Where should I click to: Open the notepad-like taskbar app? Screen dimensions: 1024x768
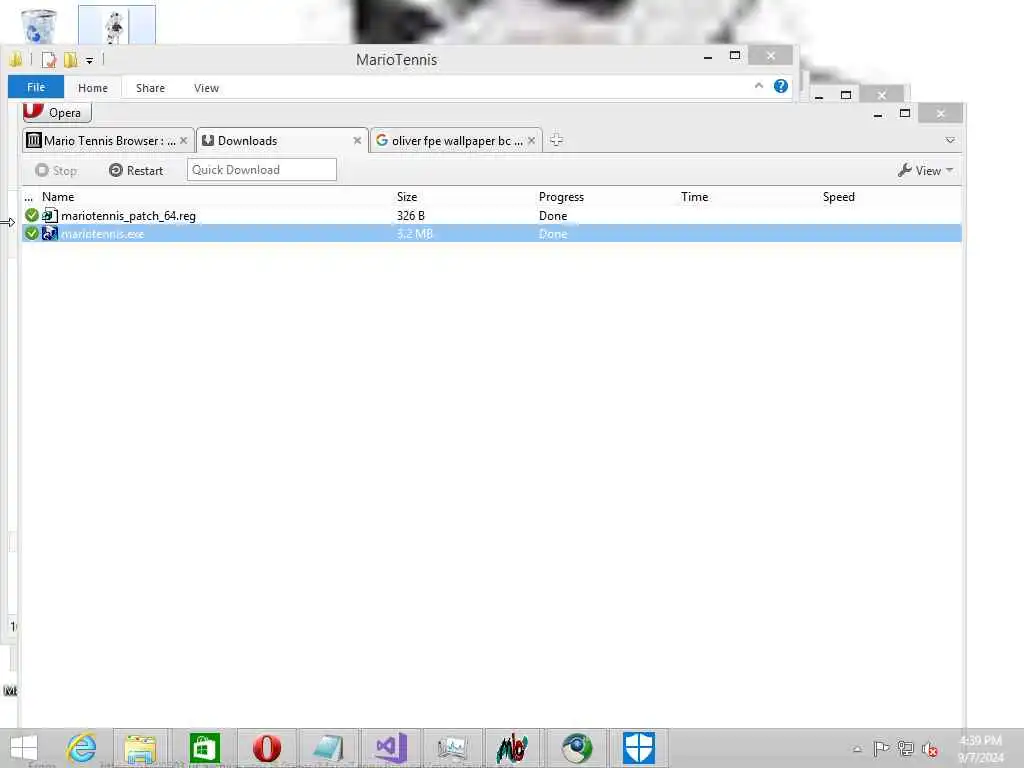pos(328,748)
